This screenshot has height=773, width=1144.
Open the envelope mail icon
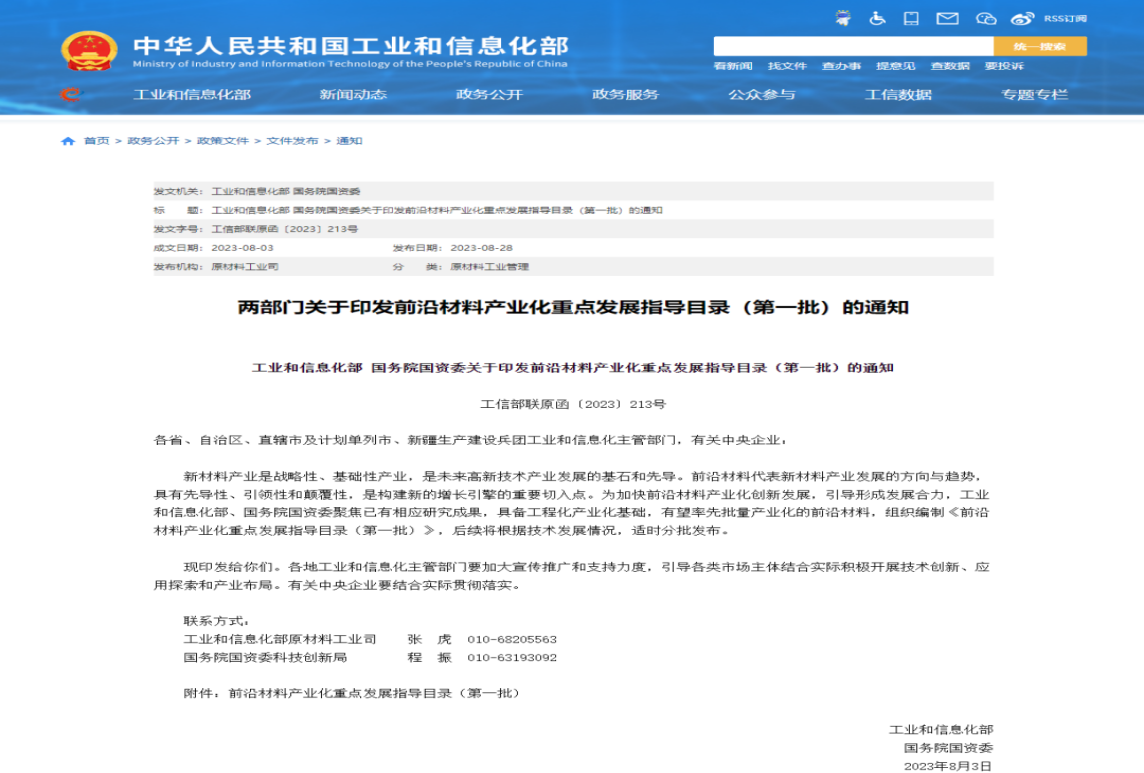click(x=946, y=18)
